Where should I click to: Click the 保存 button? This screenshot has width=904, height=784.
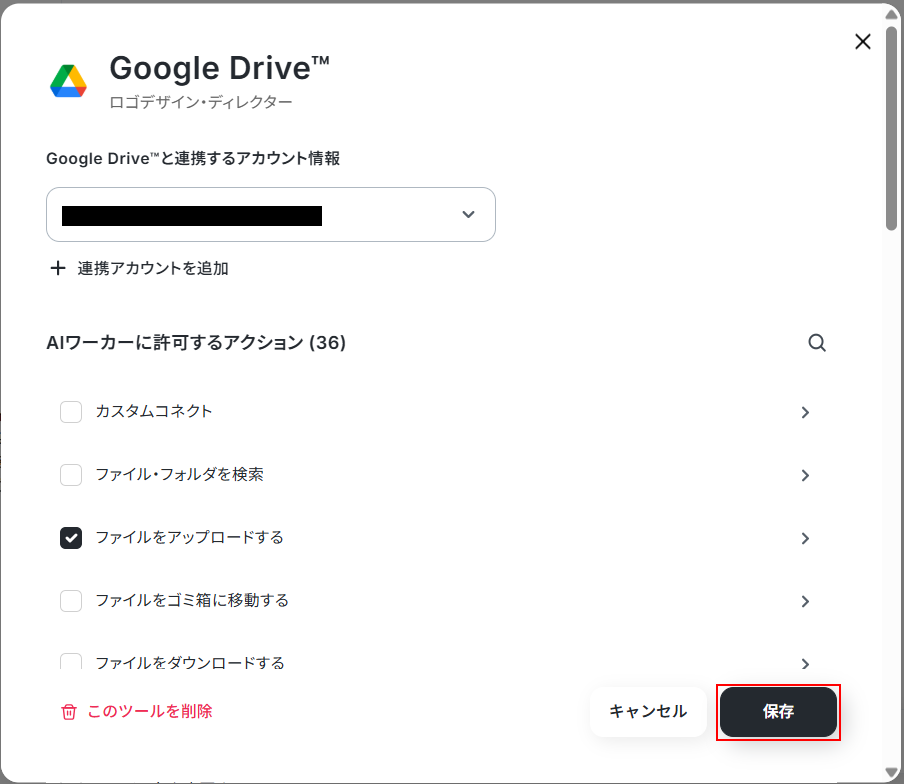(x=778, y=712)
